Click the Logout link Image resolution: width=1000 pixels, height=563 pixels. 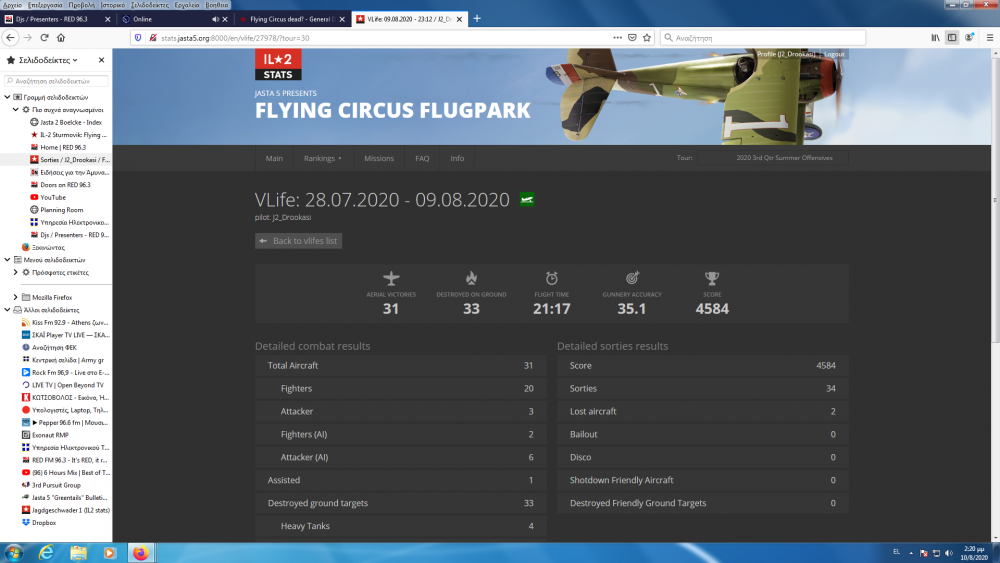834,54
